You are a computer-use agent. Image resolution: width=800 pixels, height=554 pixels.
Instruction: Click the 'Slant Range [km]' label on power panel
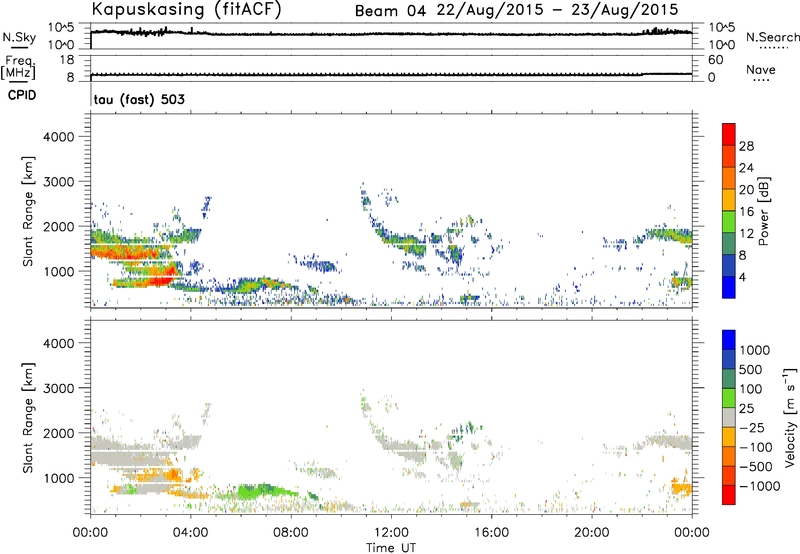click(28, 212)
